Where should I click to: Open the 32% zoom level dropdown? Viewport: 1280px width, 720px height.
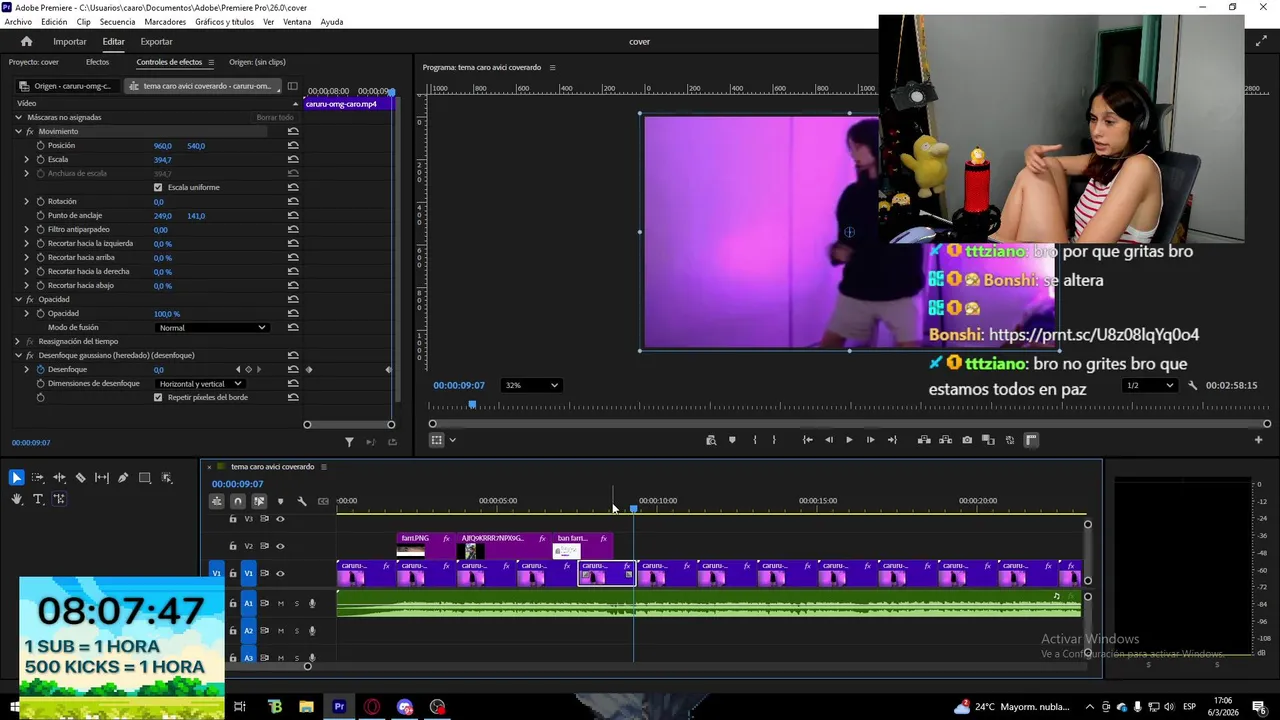point(531,385)
